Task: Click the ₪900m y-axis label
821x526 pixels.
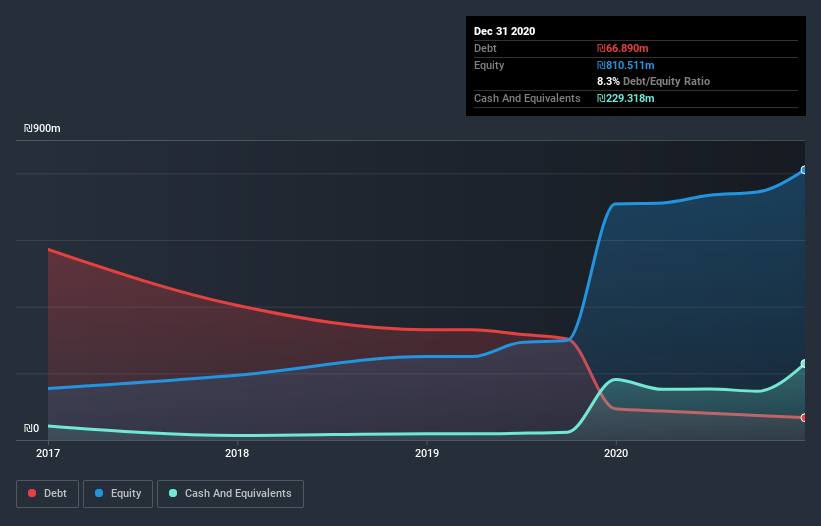Action: (x=42, y=128)
